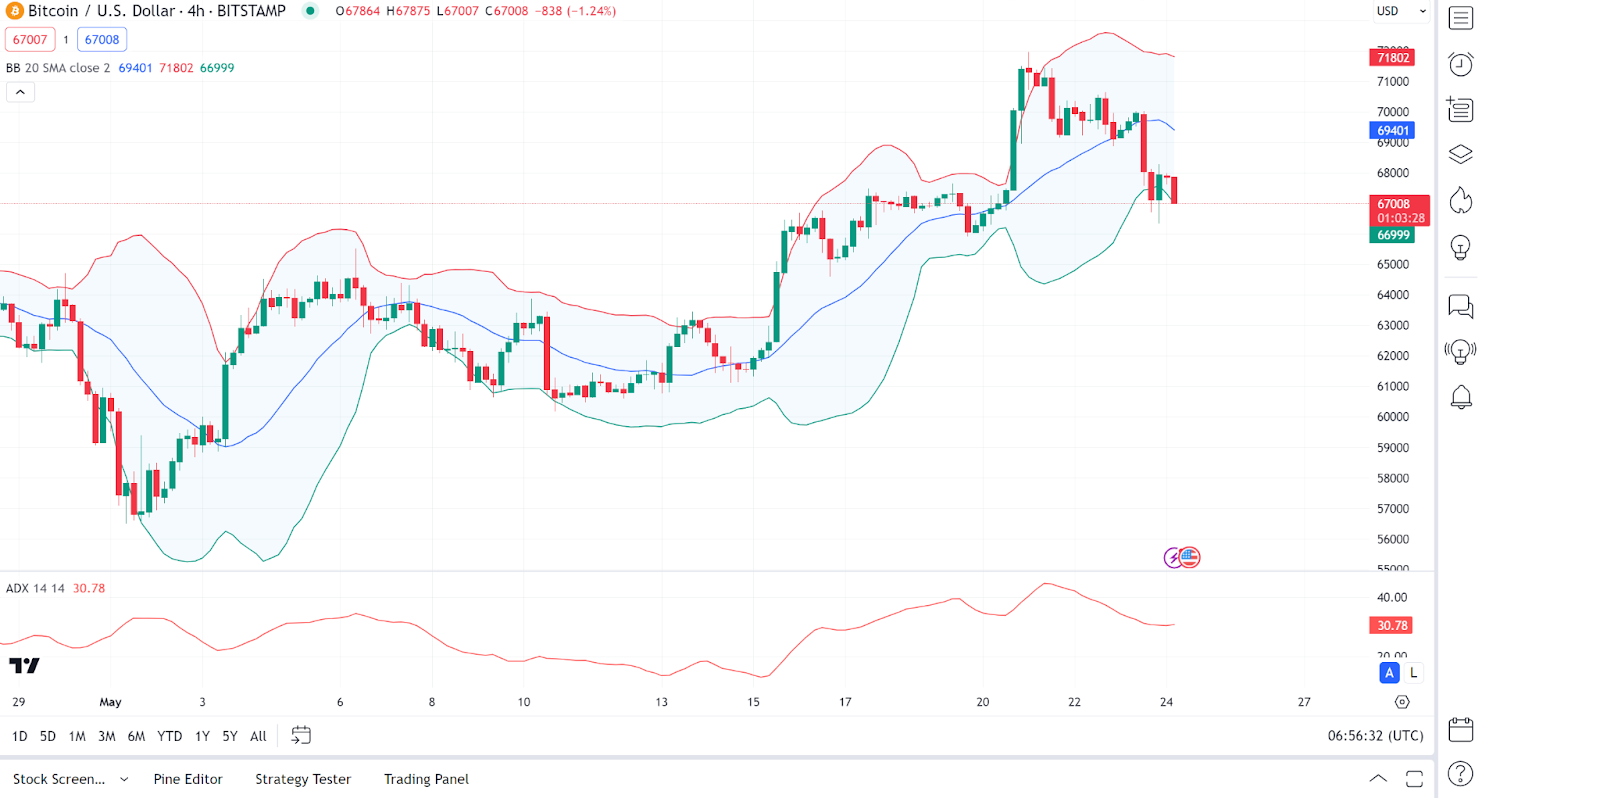
Task: Open the Data Window list icon
Action: point(1461,109)
